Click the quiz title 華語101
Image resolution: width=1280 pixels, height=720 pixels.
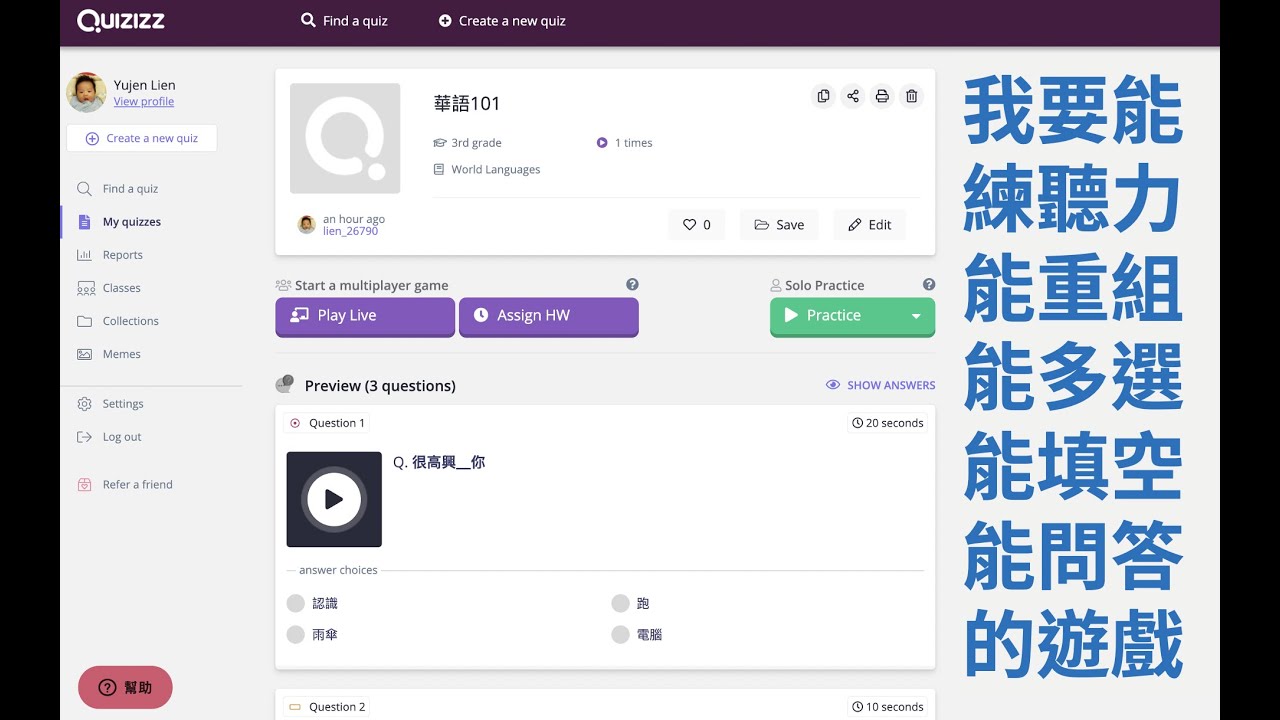(467, 103)
